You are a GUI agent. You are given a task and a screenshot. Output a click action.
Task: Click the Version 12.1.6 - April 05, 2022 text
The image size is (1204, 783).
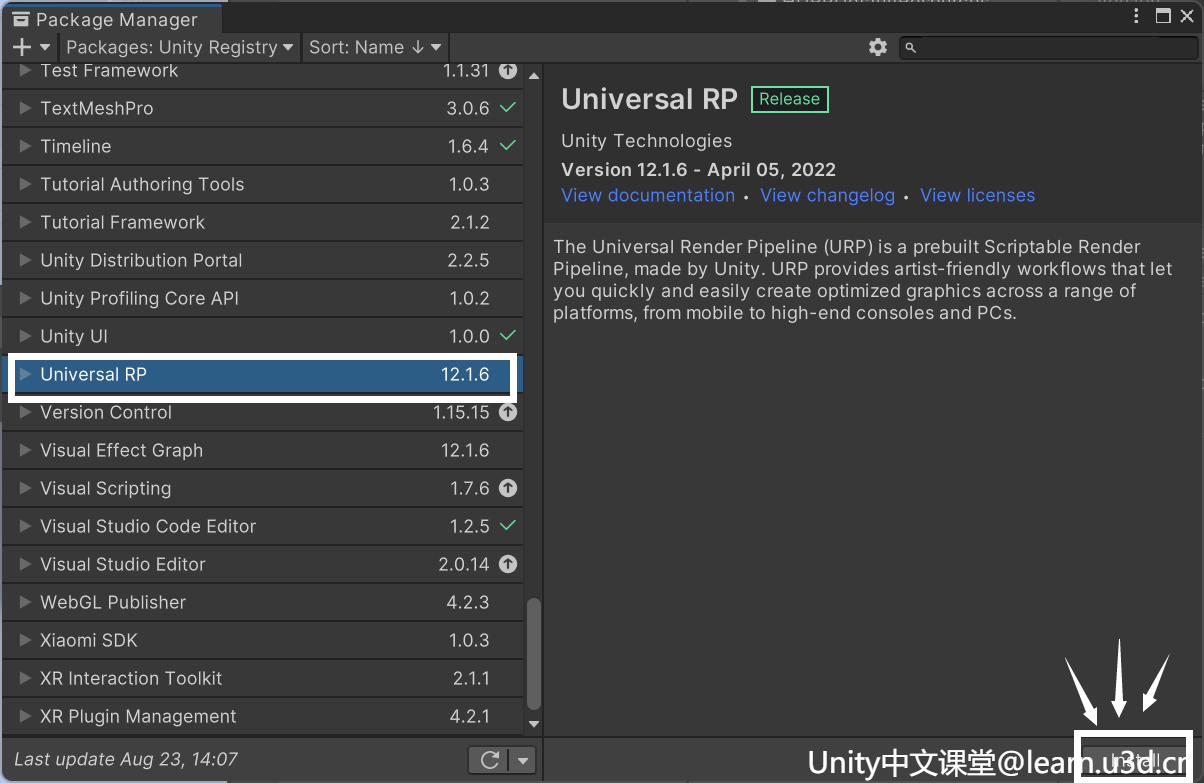pyautogui.click(x=698, y=169)
